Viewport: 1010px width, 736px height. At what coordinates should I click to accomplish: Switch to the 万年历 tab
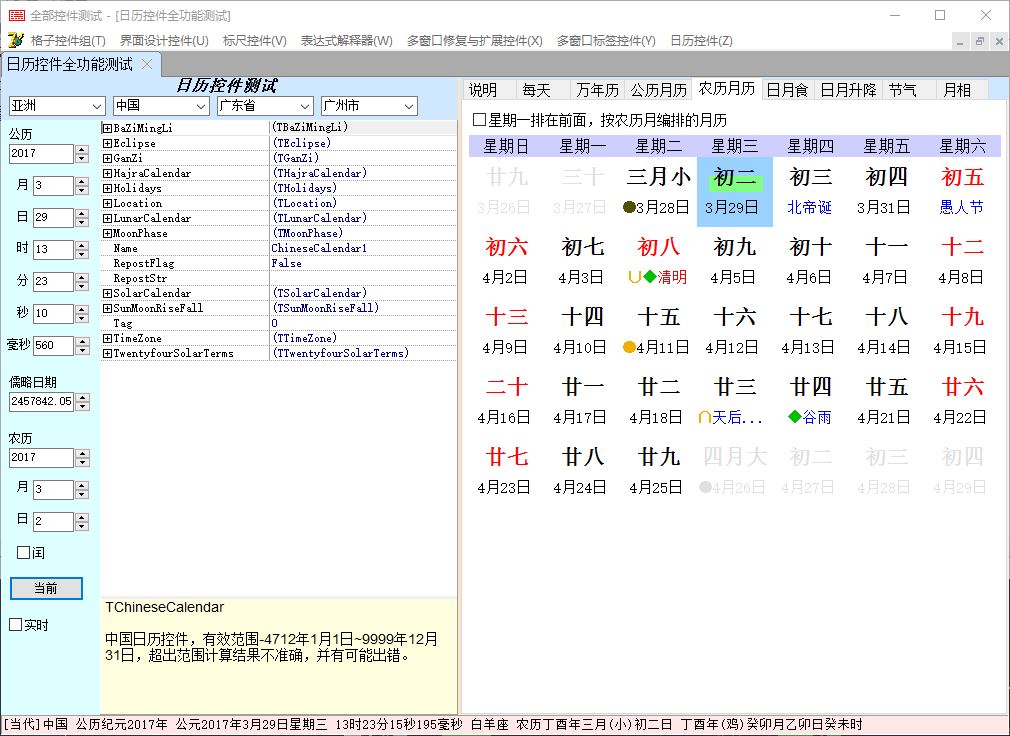[596, 90]
